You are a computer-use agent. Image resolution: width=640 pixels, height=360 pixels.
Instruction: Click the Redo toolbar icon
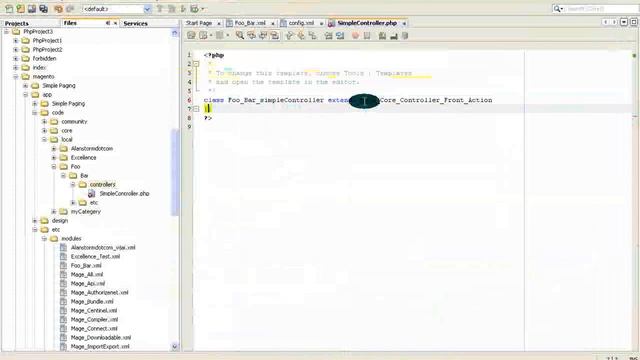70,9
